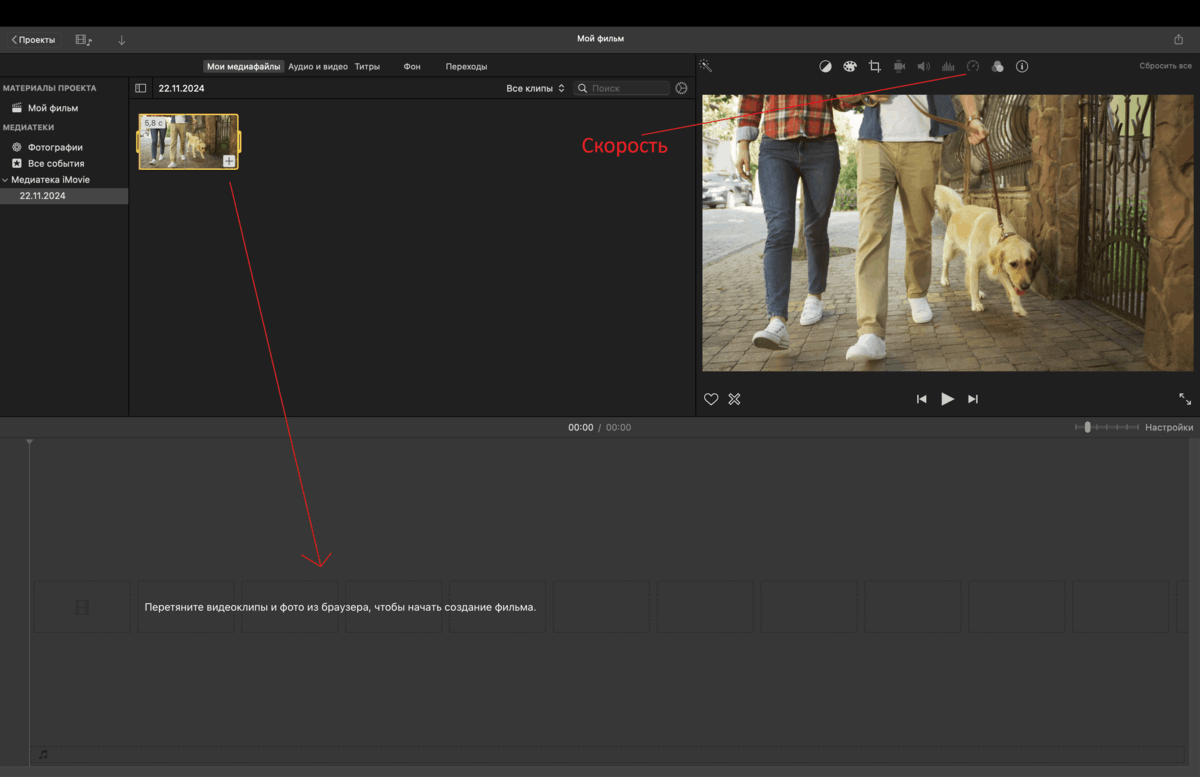Adjust the timeline zoom slider

click(1087, 427)
